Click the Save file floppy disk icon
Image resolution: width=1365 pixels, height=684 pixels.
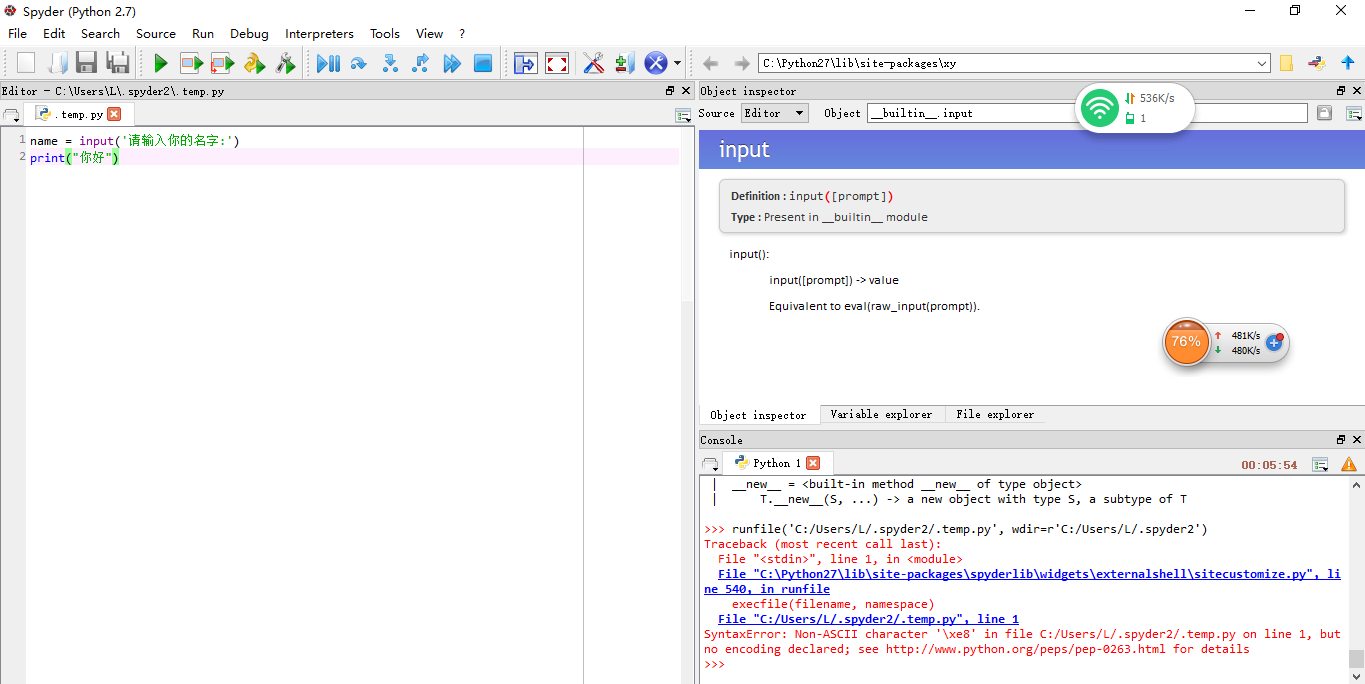pyautogui.click(x=86, y=64)
